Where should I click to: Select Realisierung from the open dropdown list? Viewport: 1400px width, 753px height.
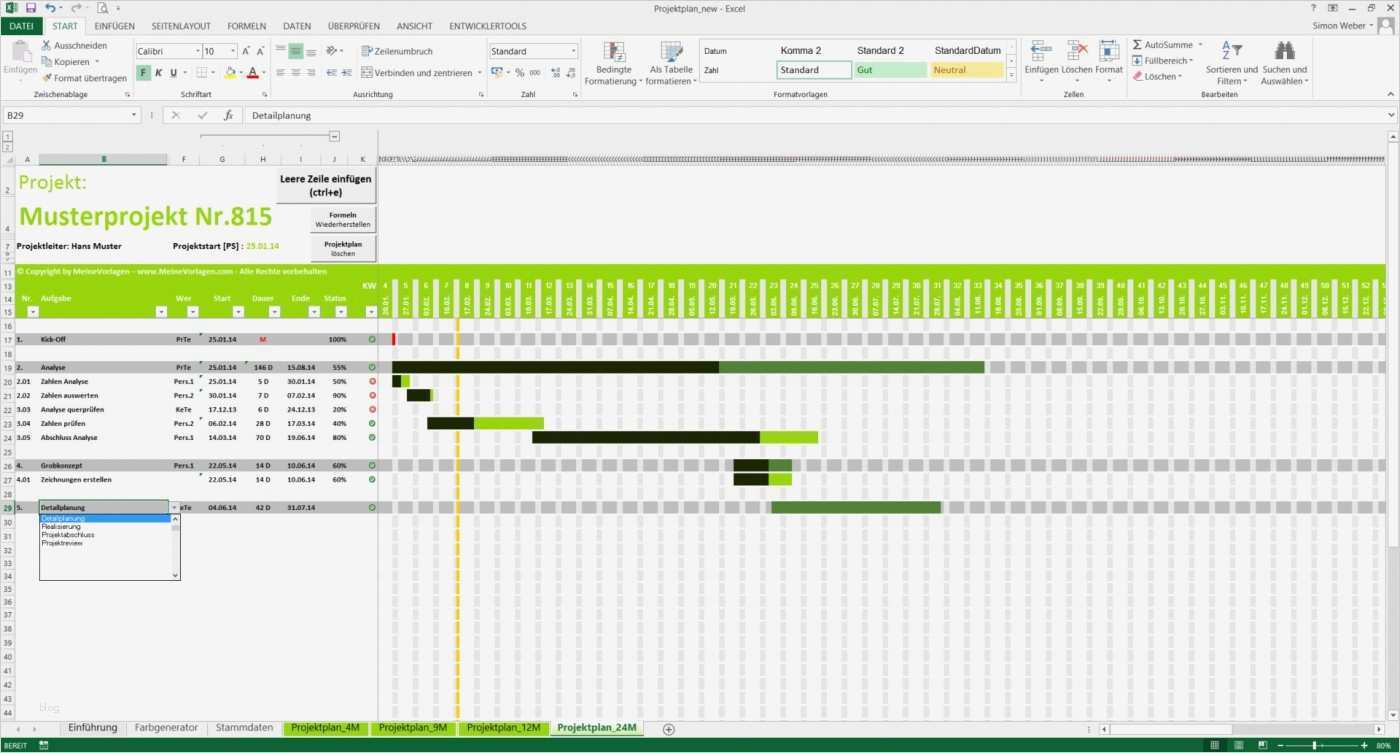click(62, 526)
